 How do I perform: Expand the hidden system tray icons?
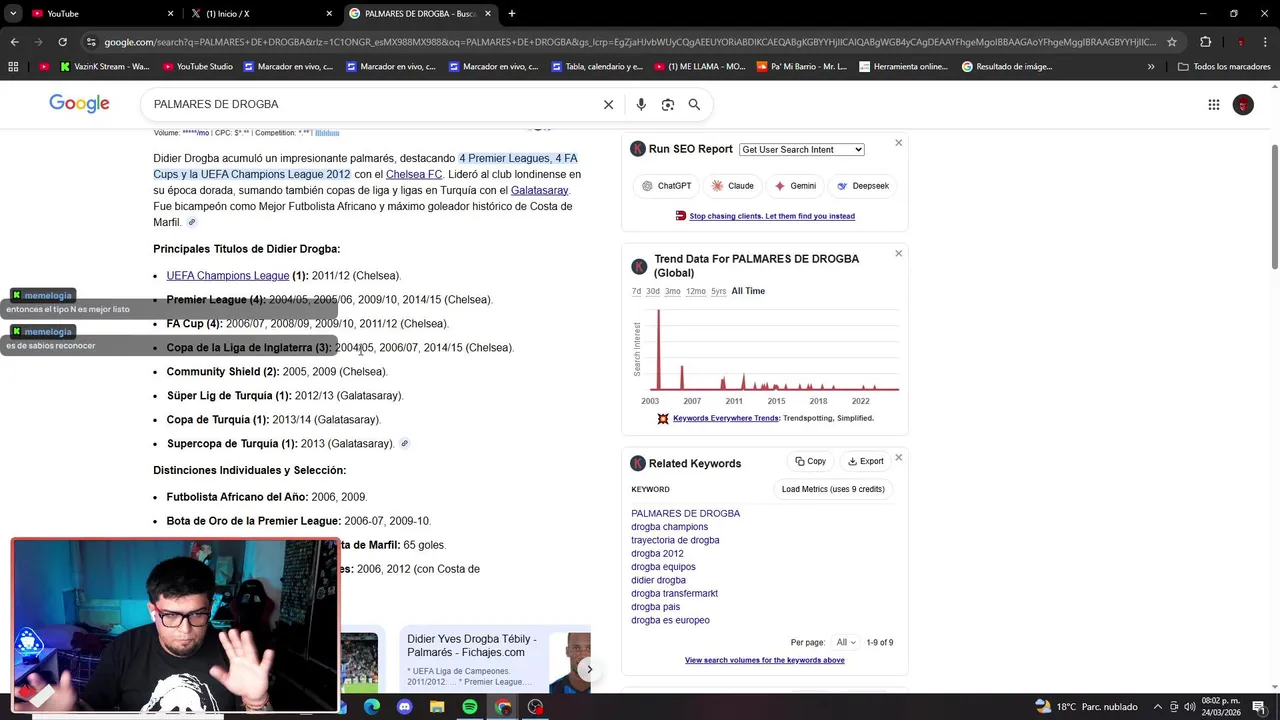click(1158, 707)
